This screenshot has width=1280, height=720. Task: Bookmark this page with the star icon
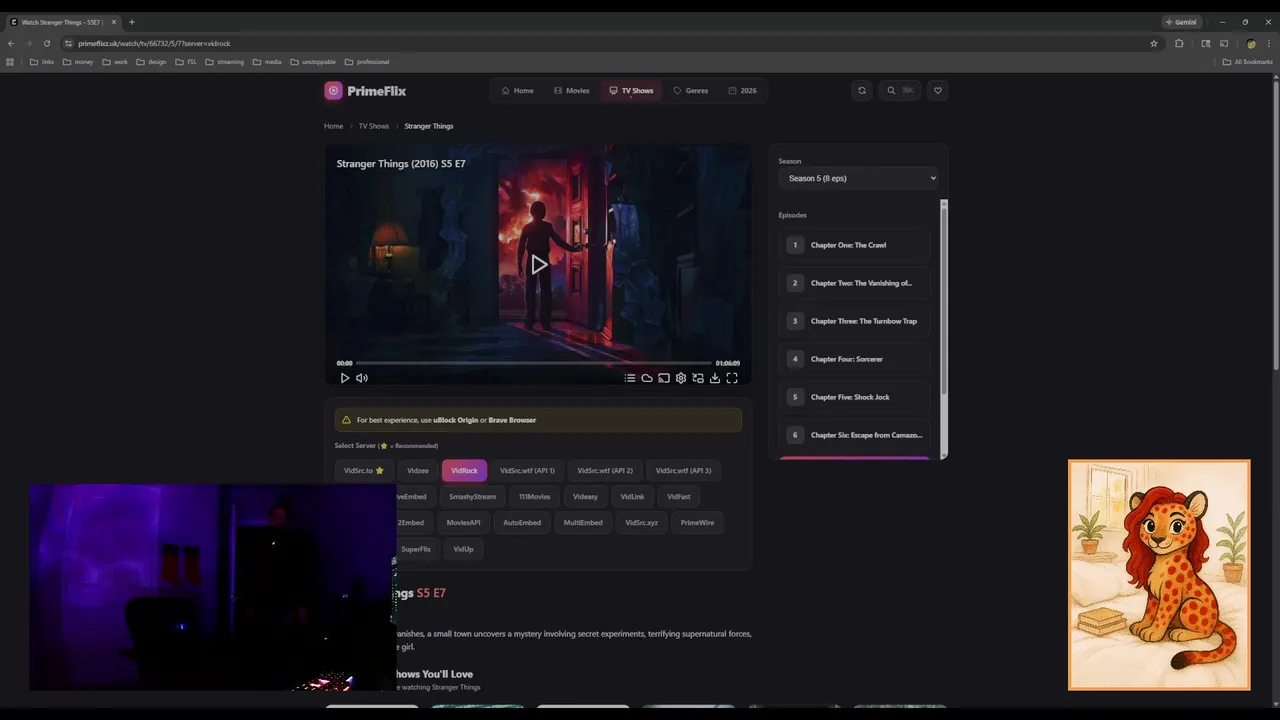[x=1154, y=44]
